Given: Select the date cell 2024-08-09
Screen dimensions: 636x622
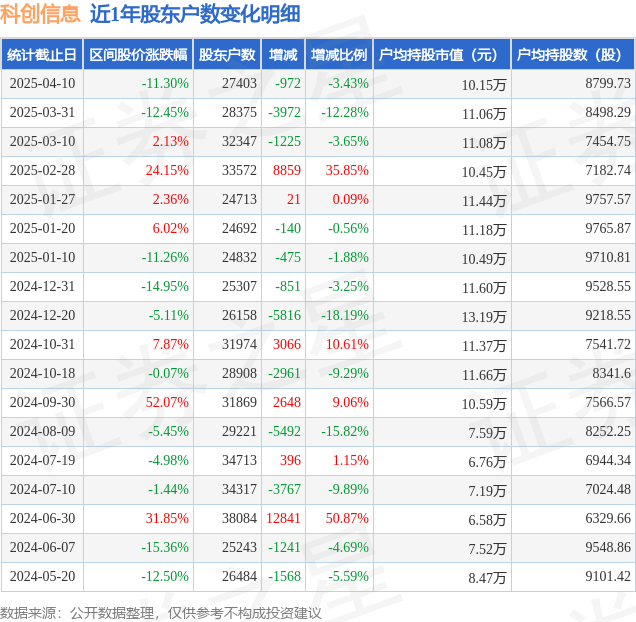Looking at the screenshot, I should point(43,432).
